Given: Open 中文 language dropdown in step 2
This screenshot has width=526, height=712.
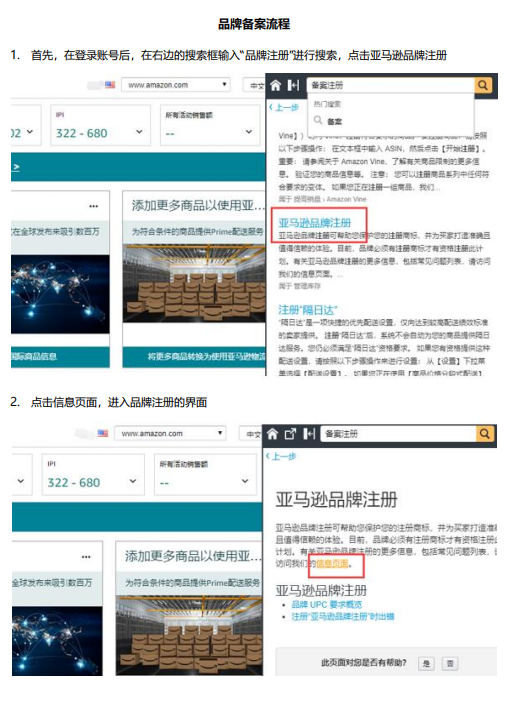Looking at the screenshot, I should [251, 434].
